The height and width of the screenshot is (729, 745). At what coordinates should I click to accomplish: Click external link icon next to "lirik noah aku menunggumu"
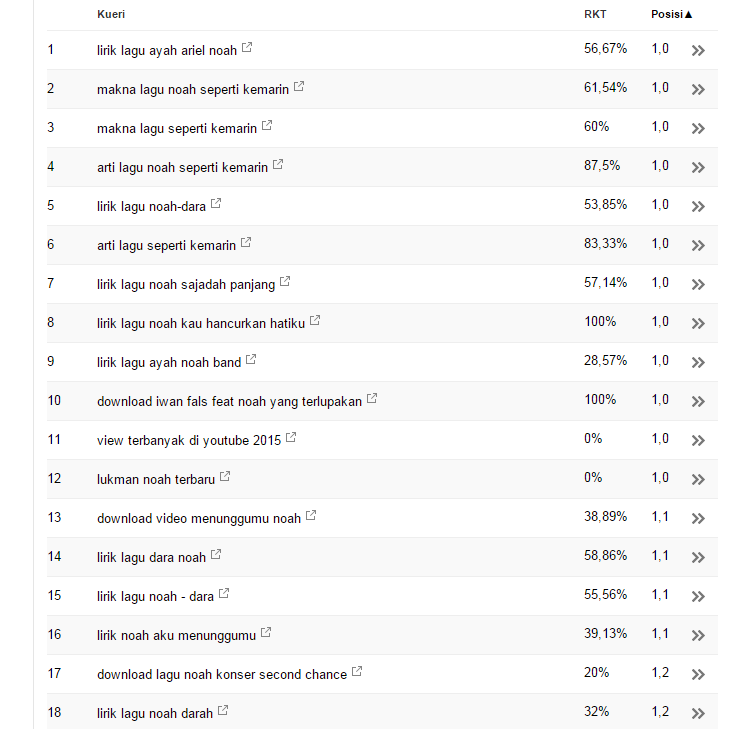coord(265,633)
